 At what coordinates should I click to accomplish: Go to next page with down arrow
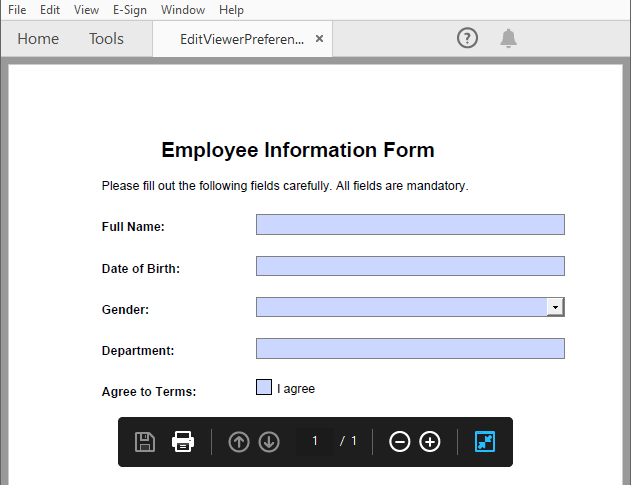[x=269, y=442]
